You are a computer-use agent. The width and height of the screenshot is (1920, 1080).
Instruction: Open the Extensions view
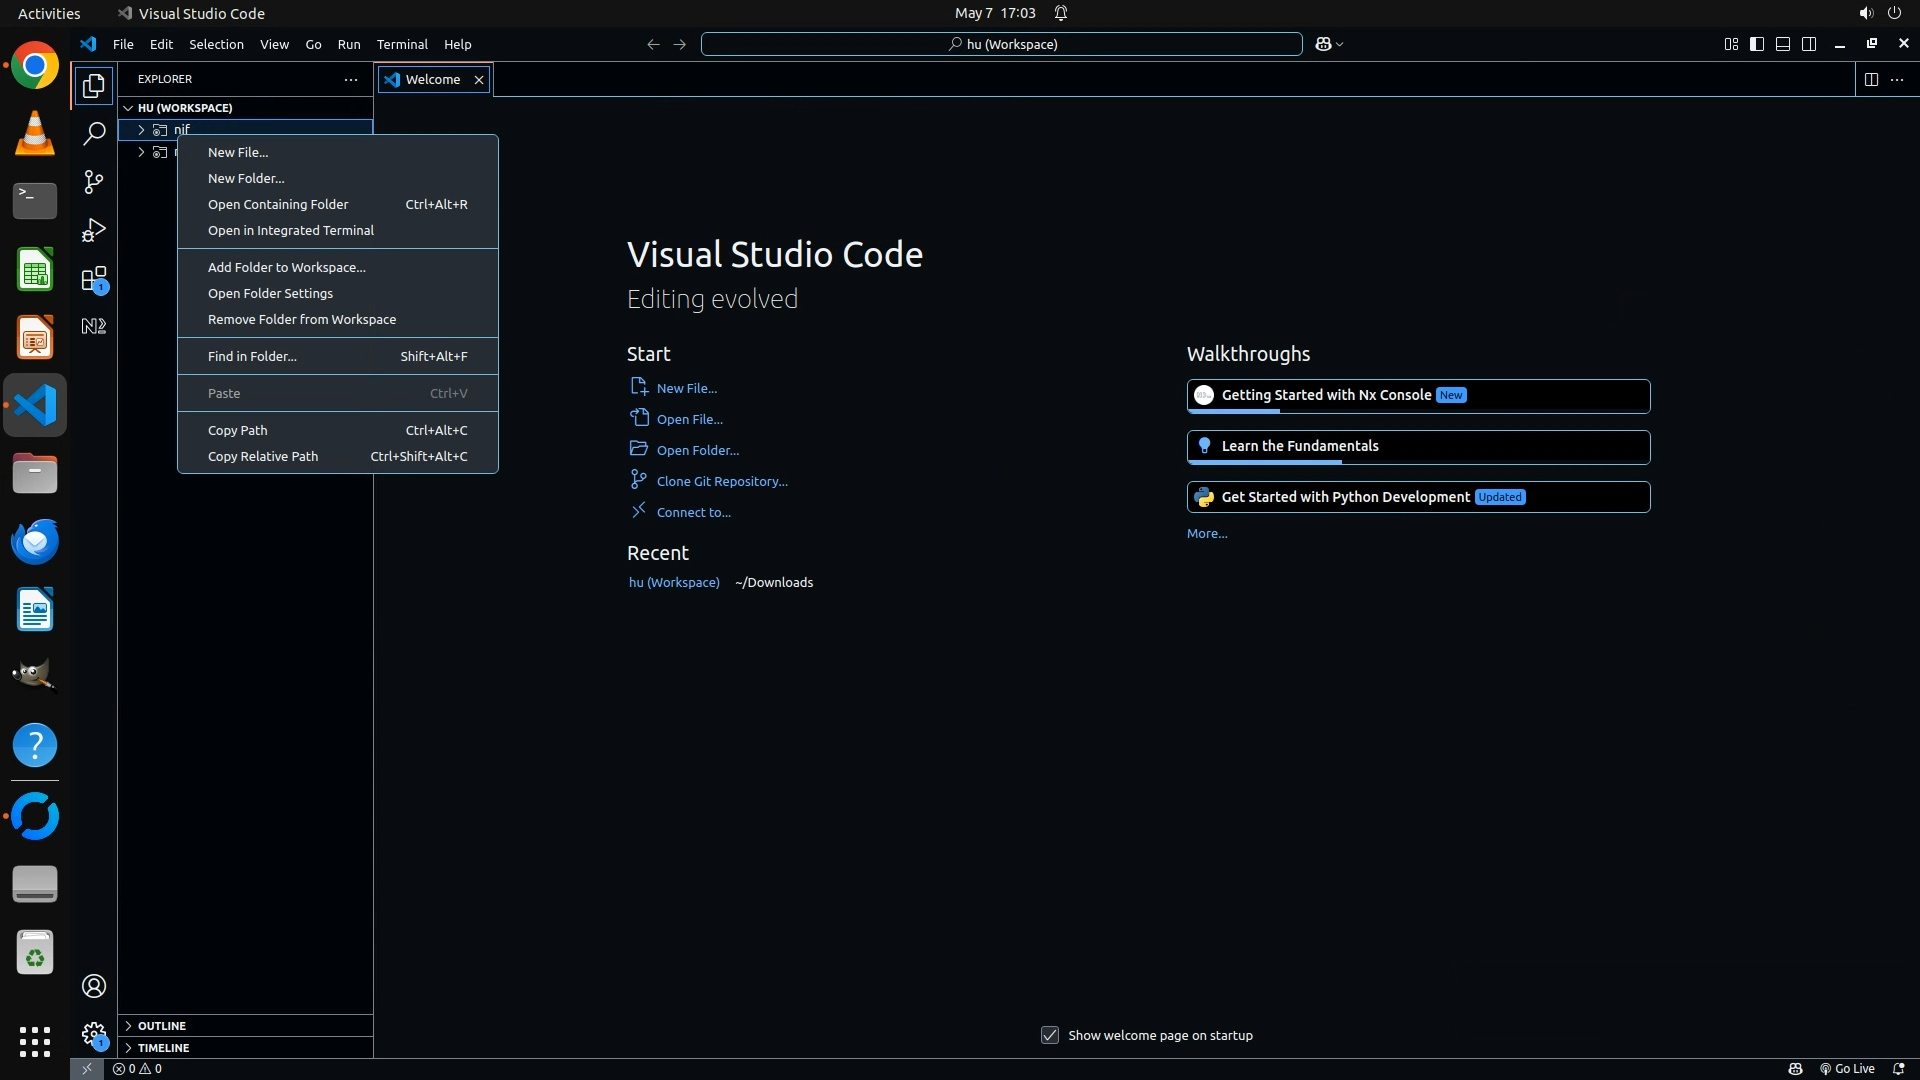pos(93,279)
